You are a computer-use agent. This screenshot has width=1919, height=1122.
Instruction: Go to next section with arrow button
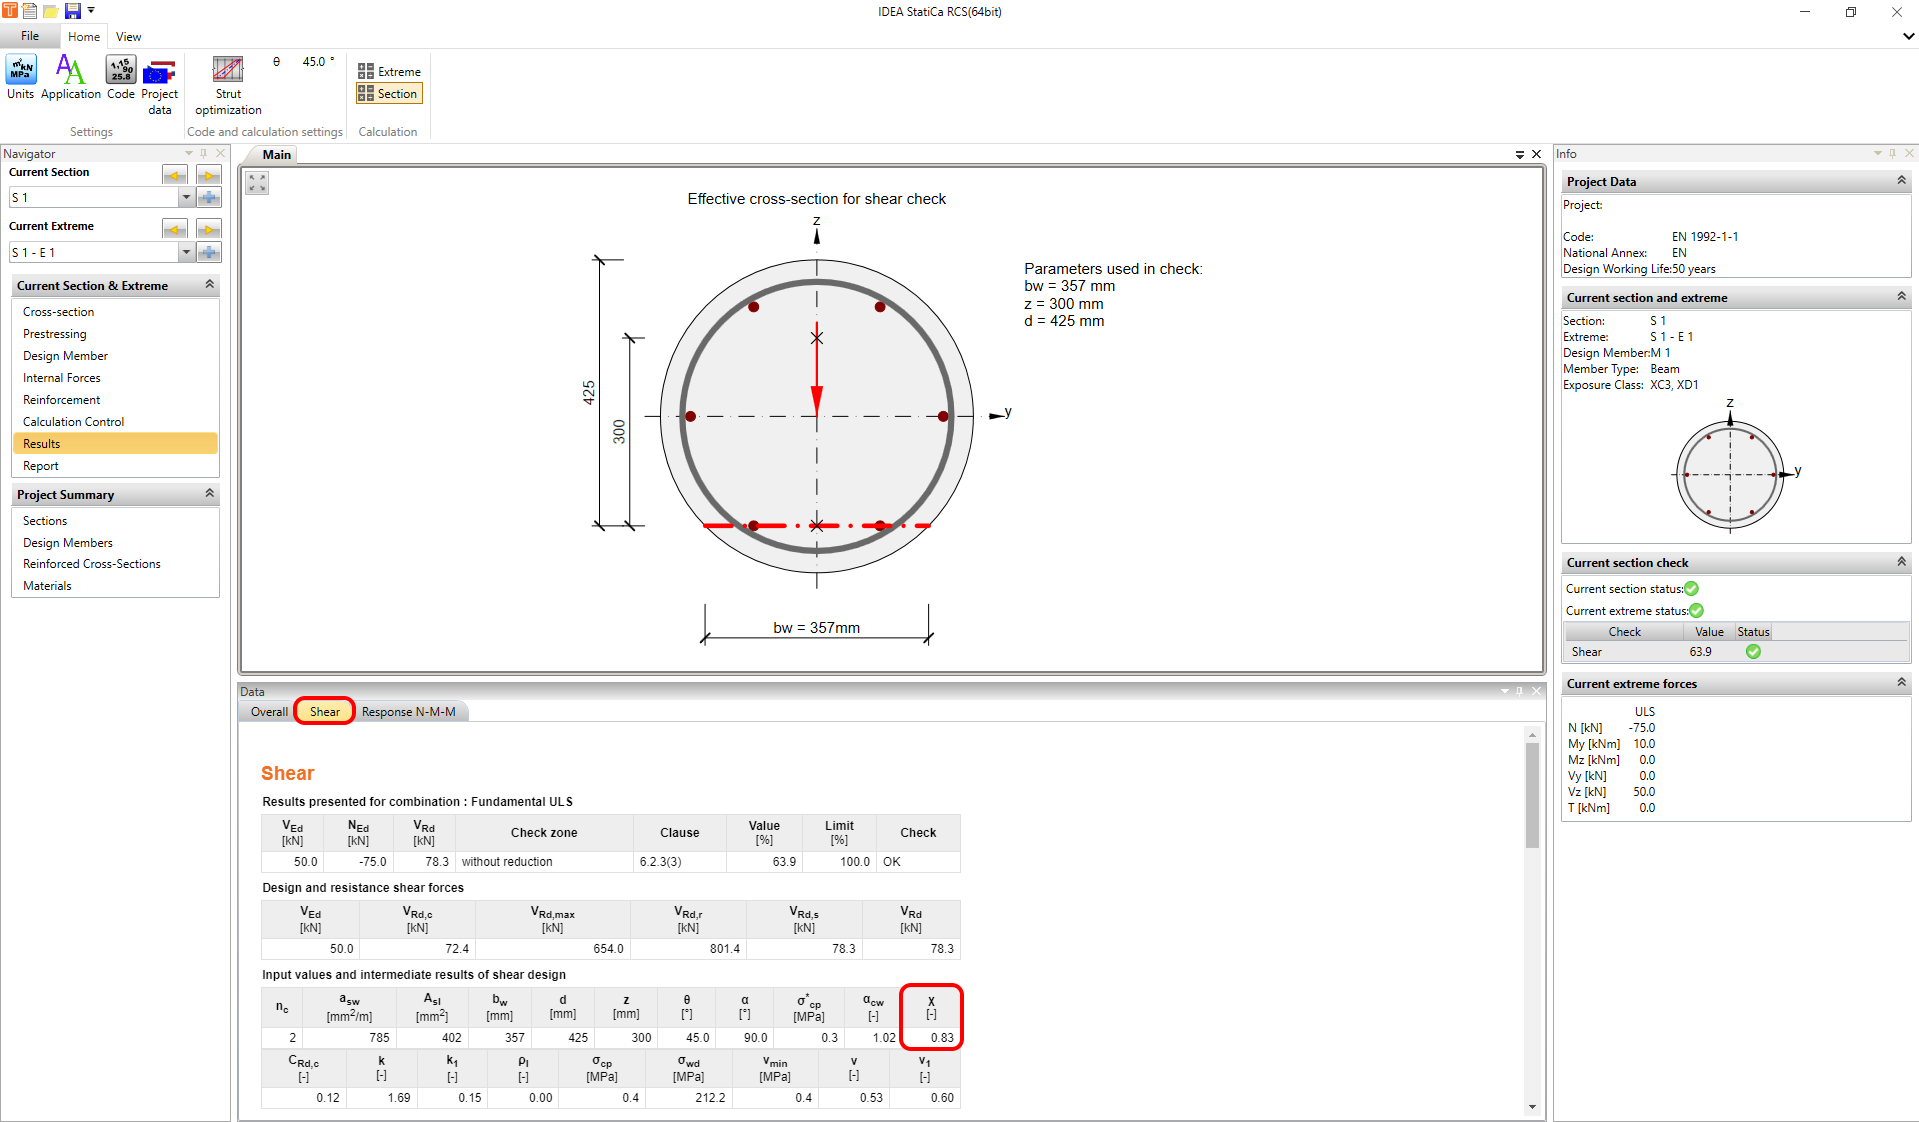(208, 174)
